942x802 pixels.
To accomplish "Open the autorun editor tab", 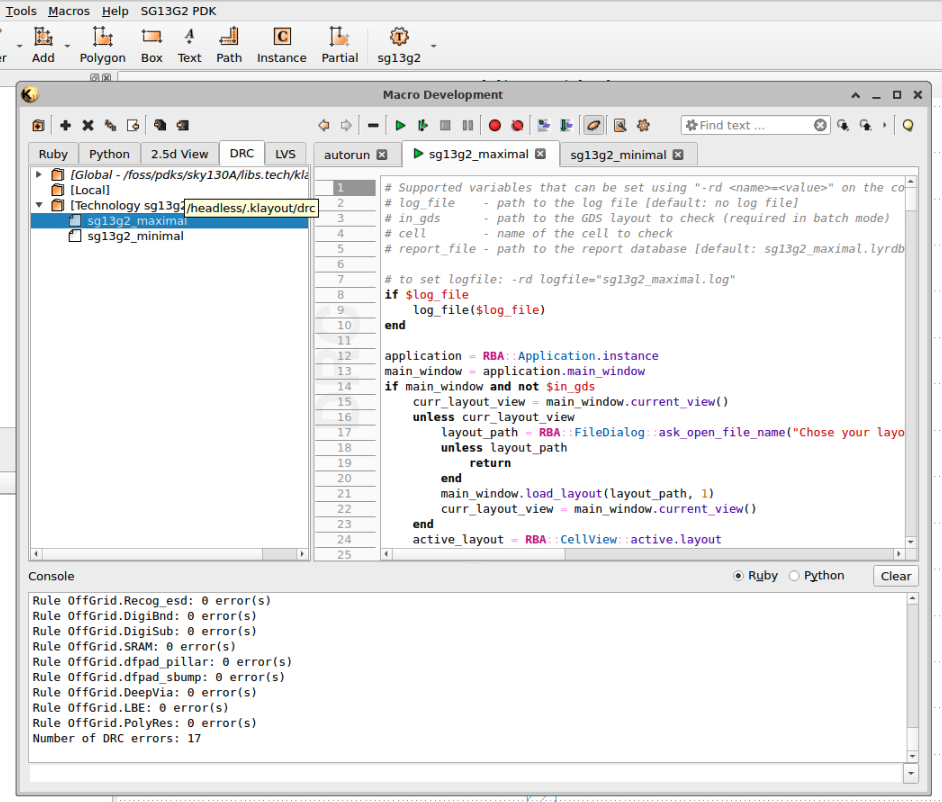I will [347, 155].
